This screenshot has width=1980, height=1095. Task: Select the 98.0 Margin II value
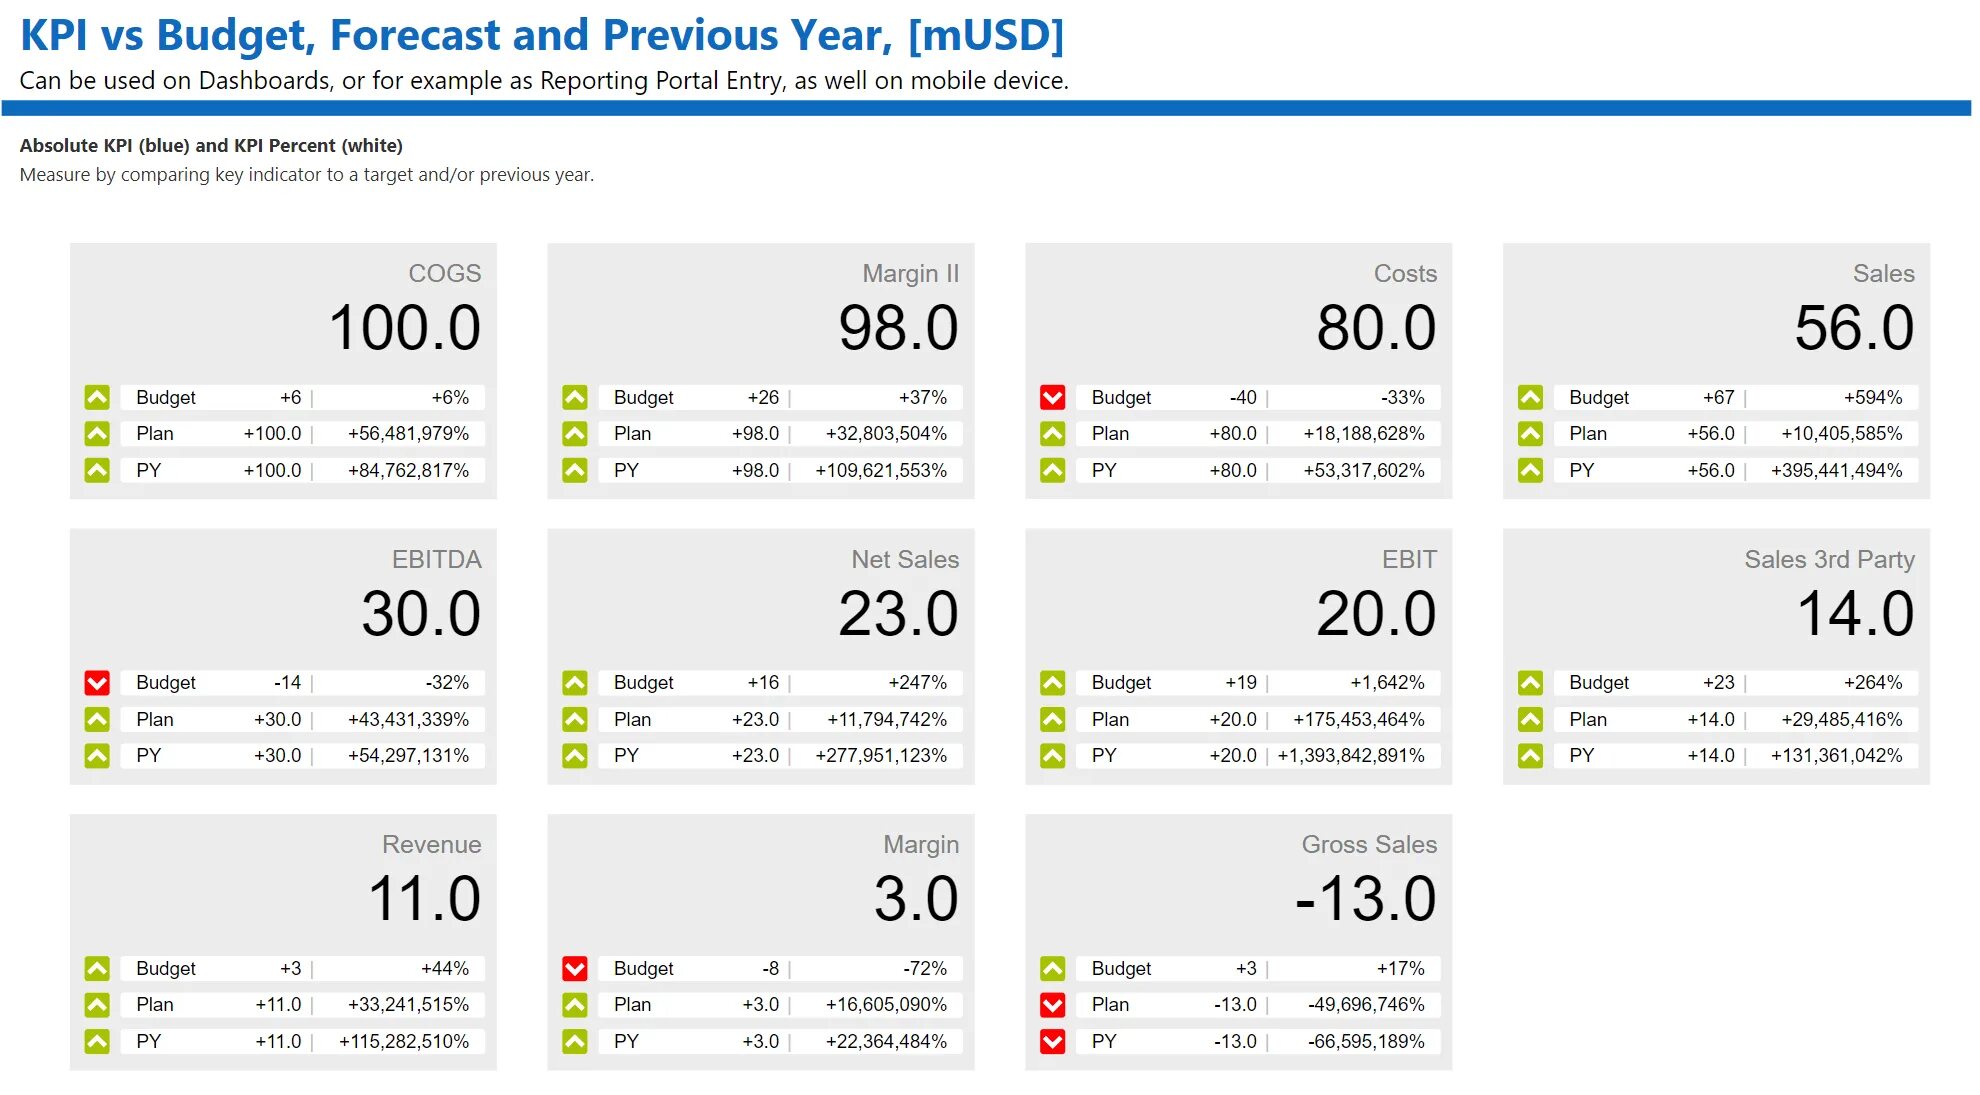pyautogui.click(x=899, y=328)
